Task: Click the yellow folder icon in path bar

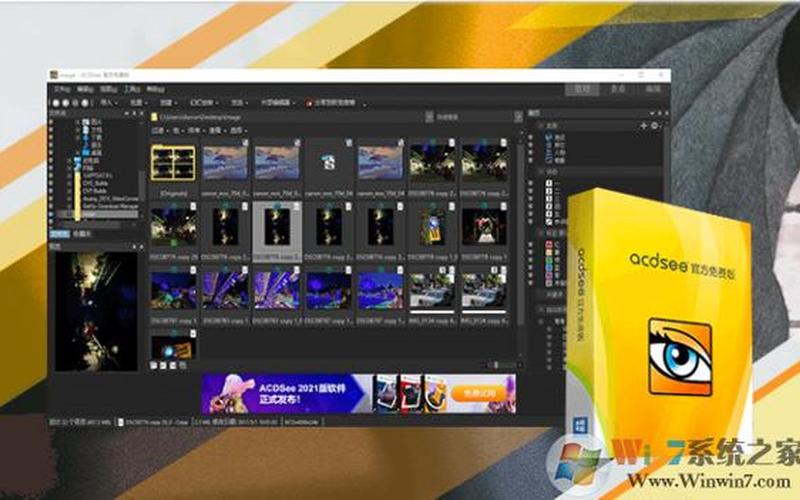Action: point(154,117)
